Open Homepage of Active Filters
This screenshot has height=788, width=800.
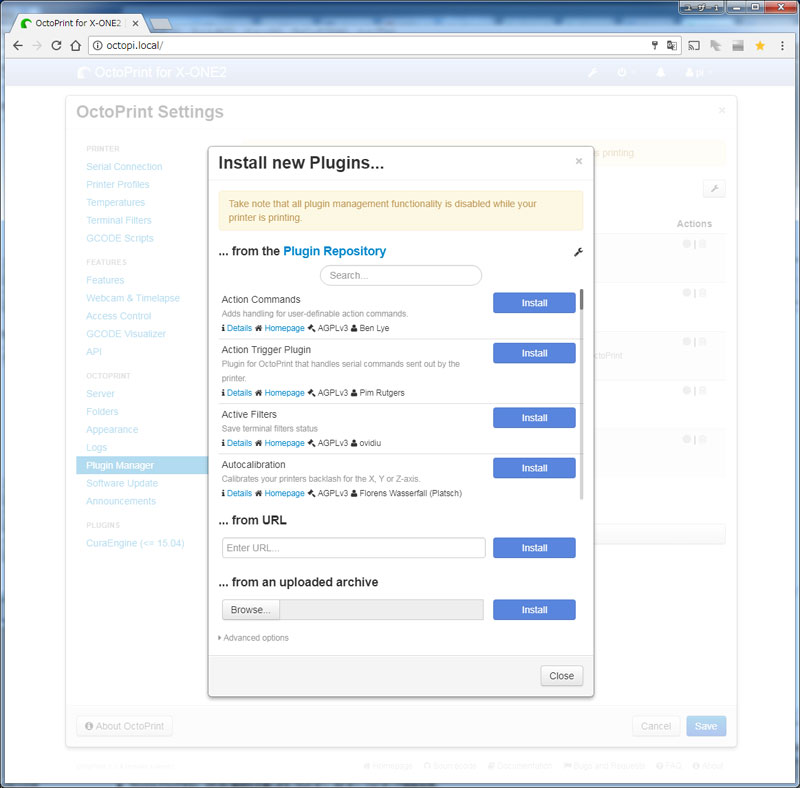point(284,443)
